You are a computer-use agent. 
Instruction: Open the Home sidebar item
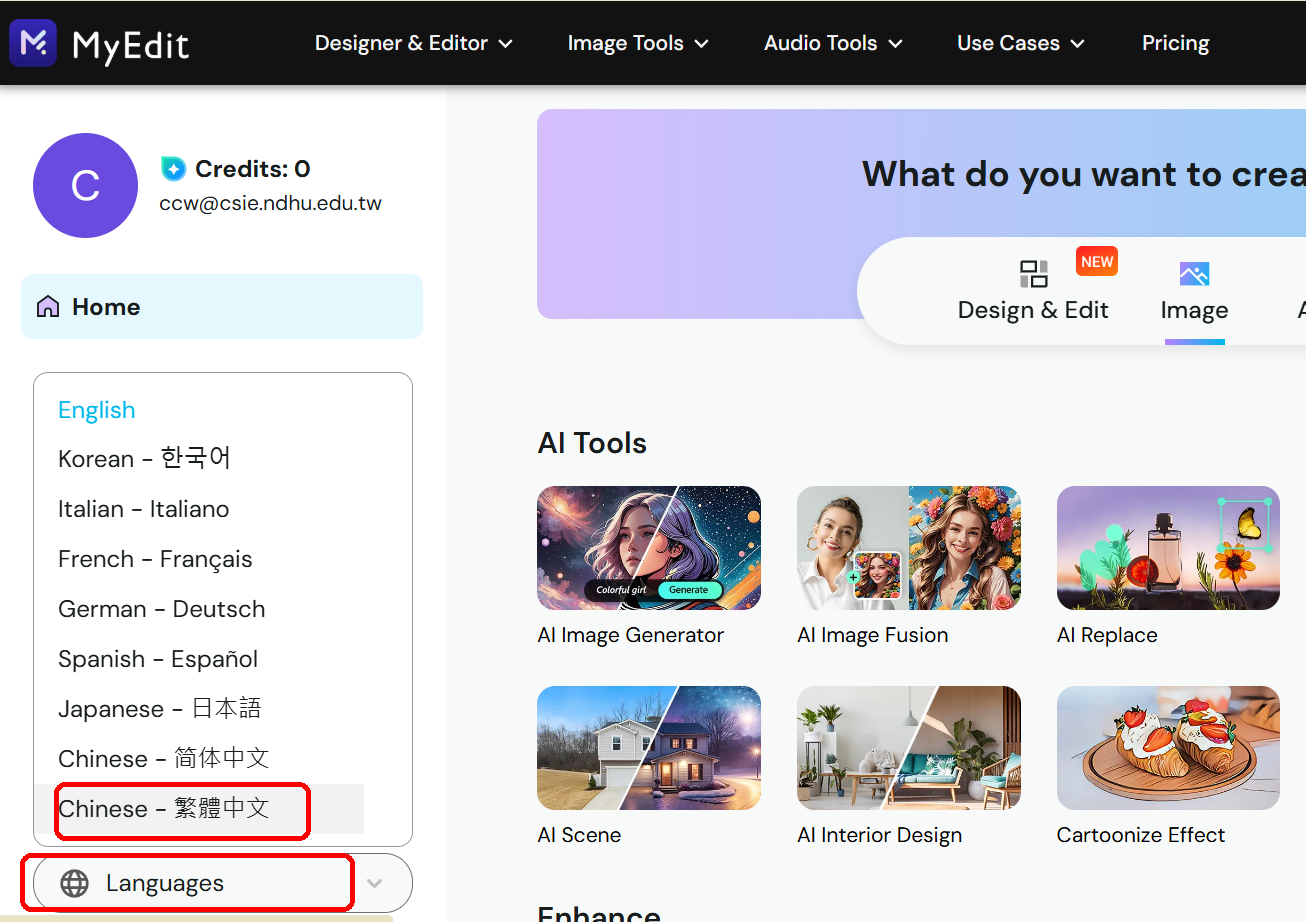(222, 307)
